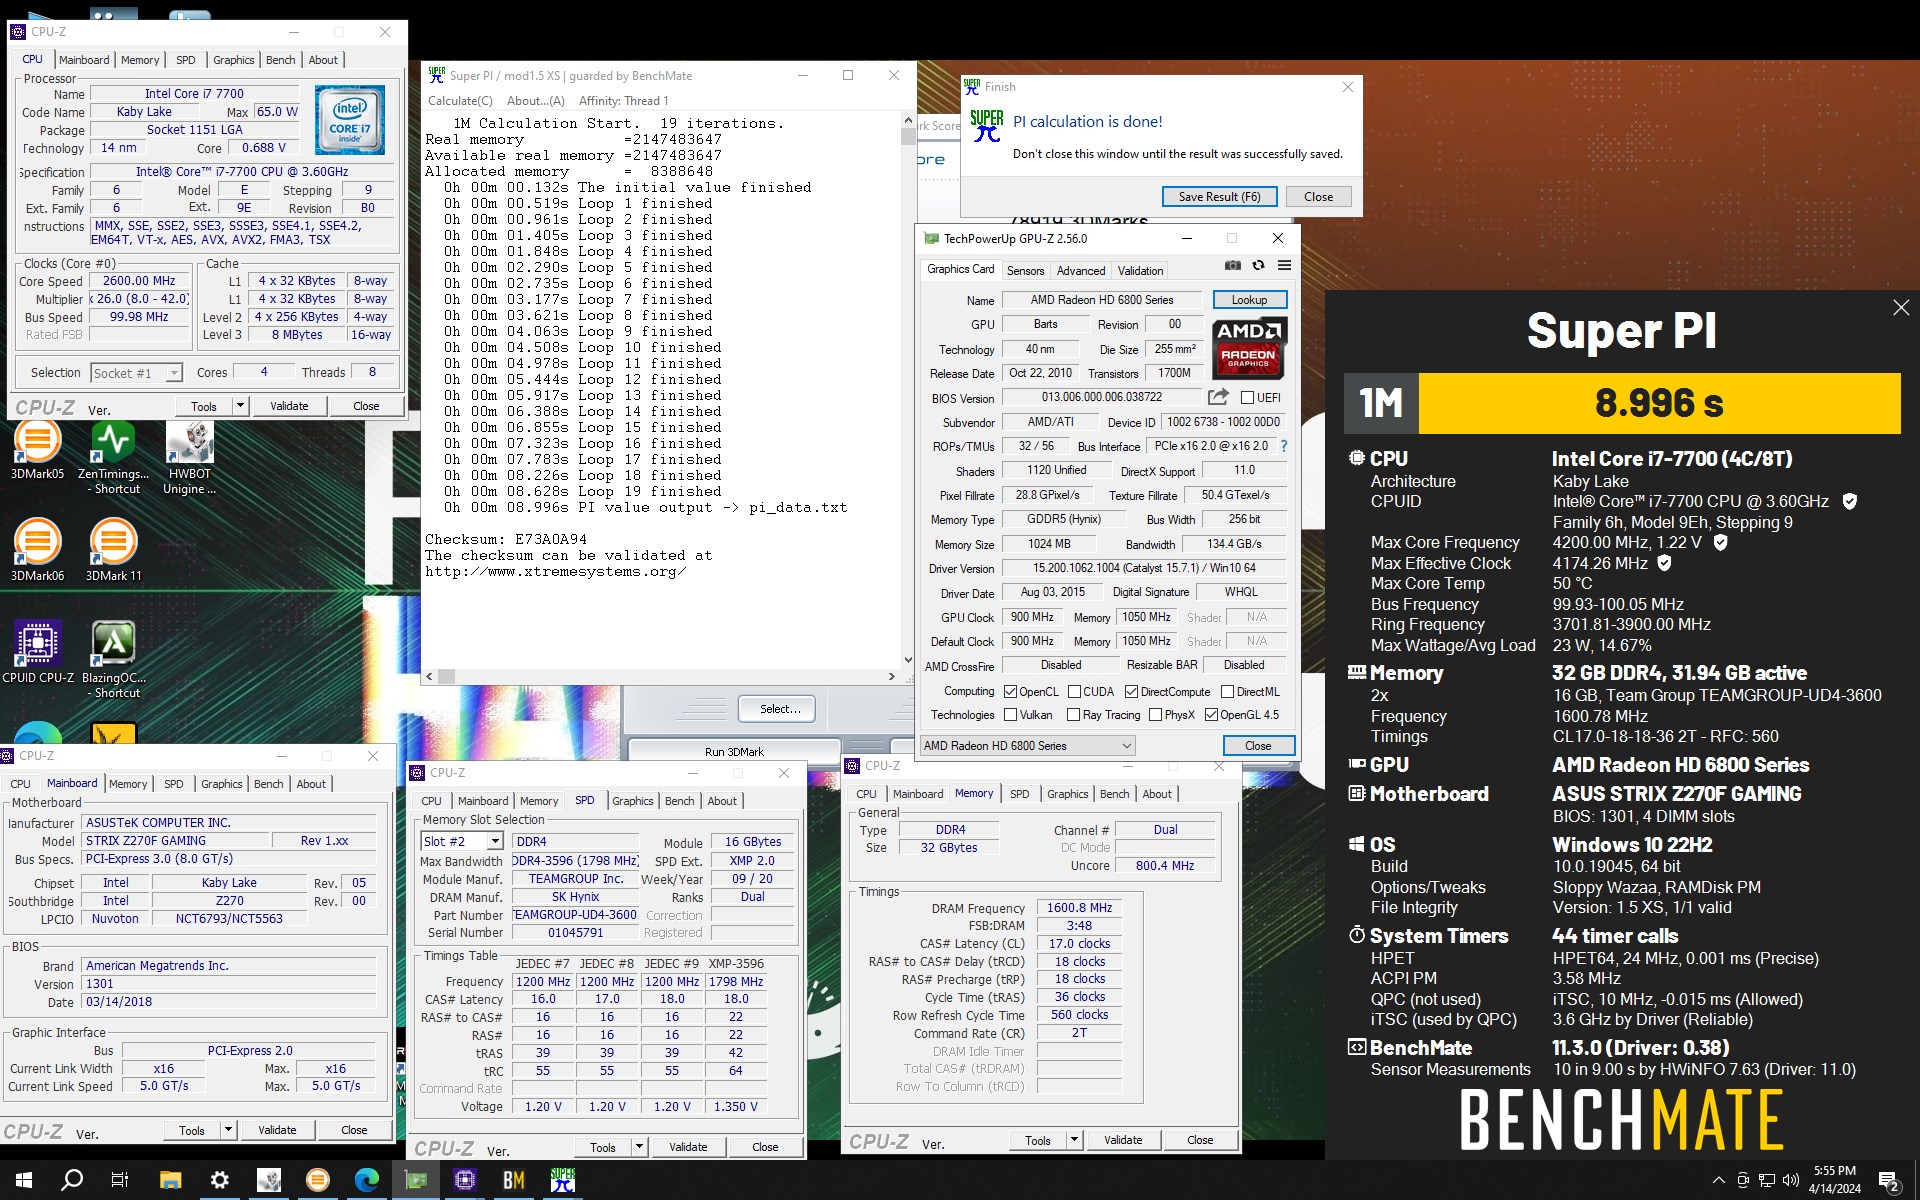This screenshot has height=1200, width=1920.
Task: Toggle UEFI checkbox in GPU-Z
Action: click(1247, 398)
